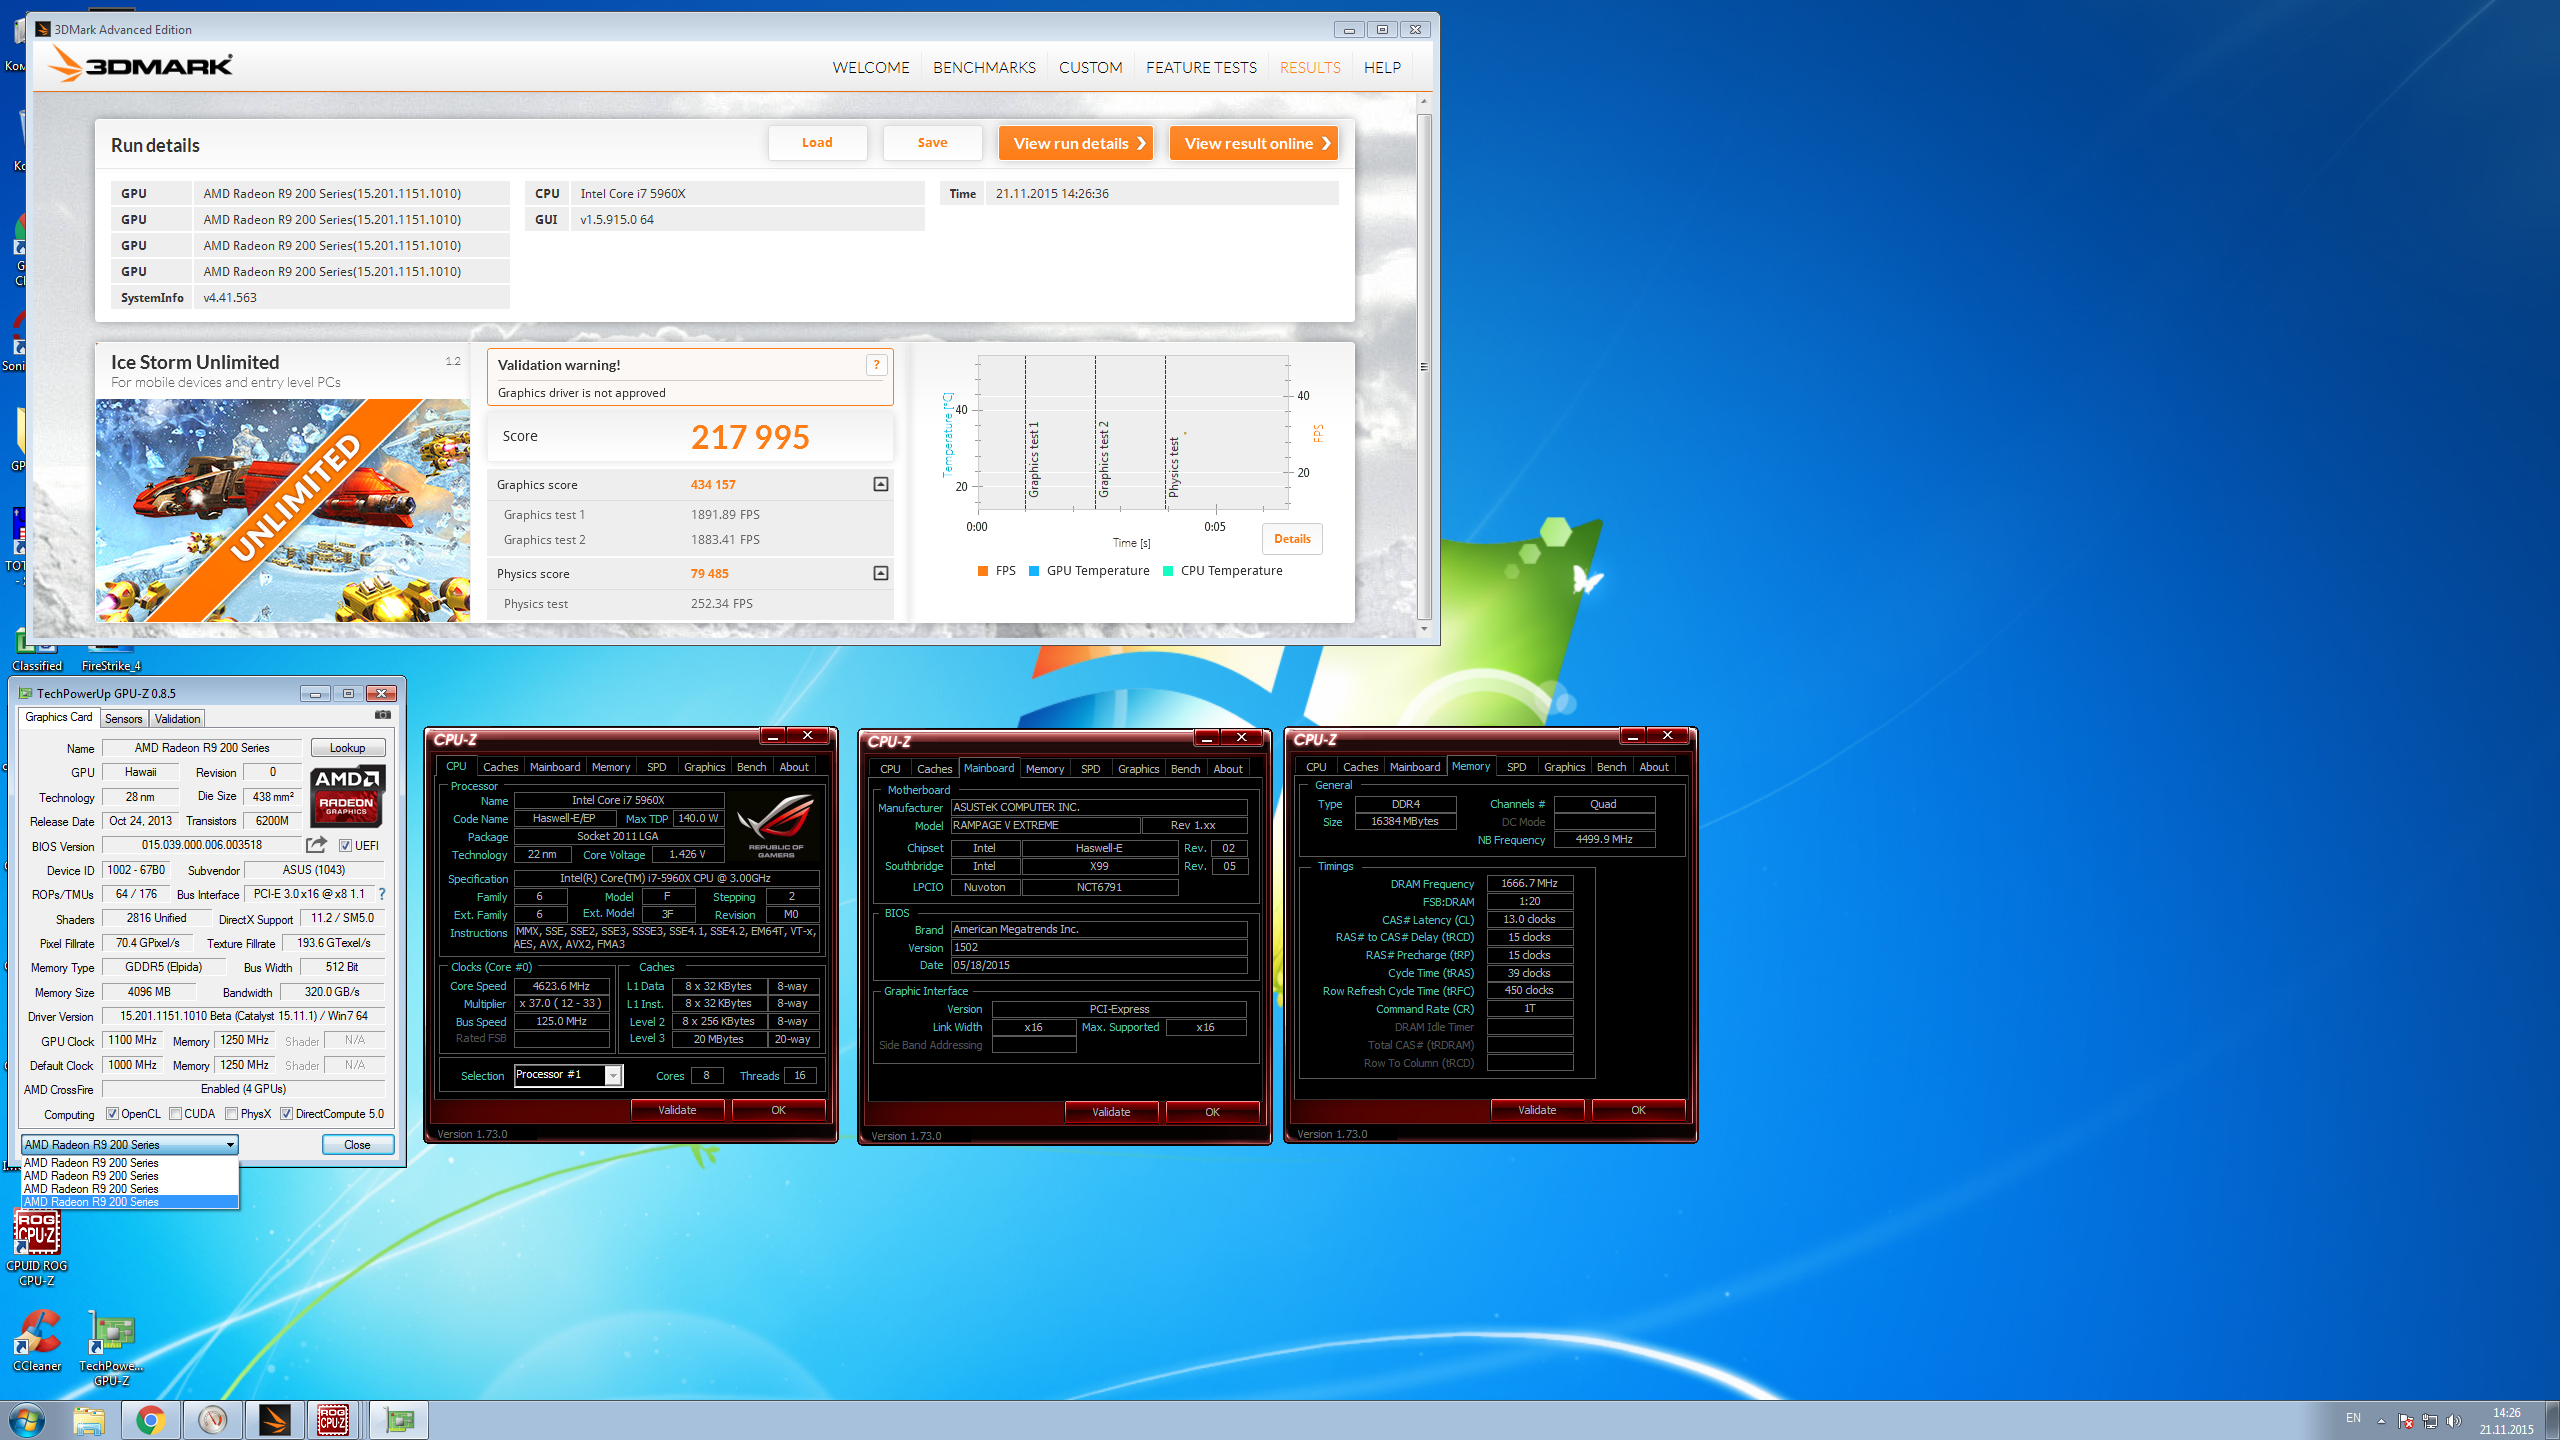Open the FireStrike_4 desktop item

tap(111, 665)
